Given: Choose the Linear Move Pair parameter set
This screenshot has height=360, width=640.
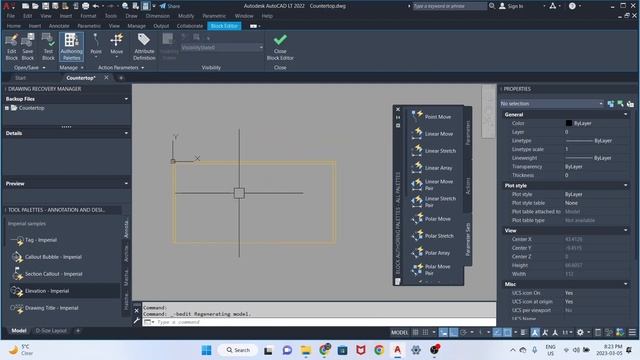Looking at the screenshot, I should point(433,184).
